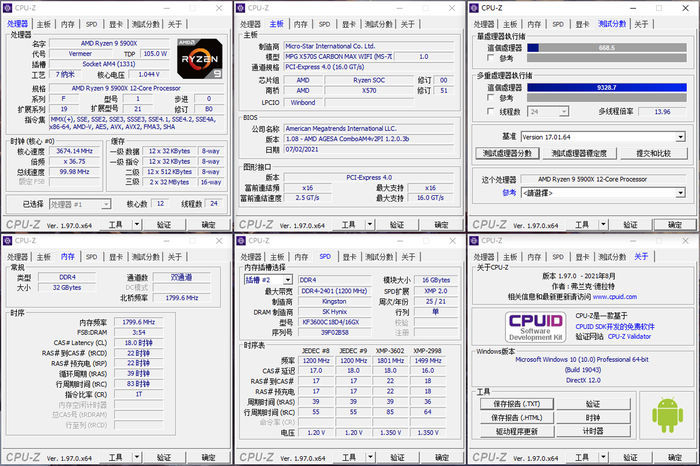Click 保存报告 (.HTML) button
The height and width of the screenshot is (466, 700).
coord(517,418)
